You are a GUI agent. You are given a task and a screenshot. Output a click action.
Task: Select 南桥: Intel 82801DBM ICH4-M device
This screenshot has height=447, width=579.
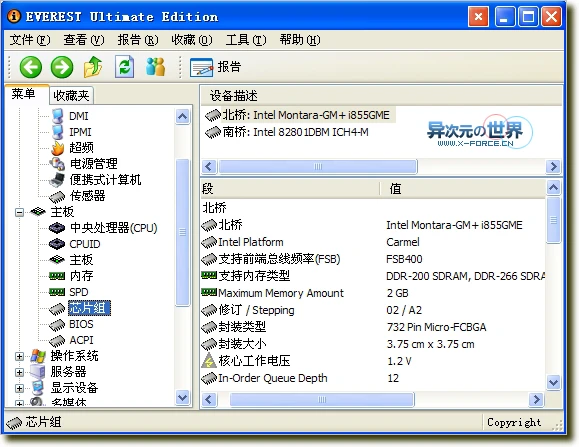click(x=287, y=132)
